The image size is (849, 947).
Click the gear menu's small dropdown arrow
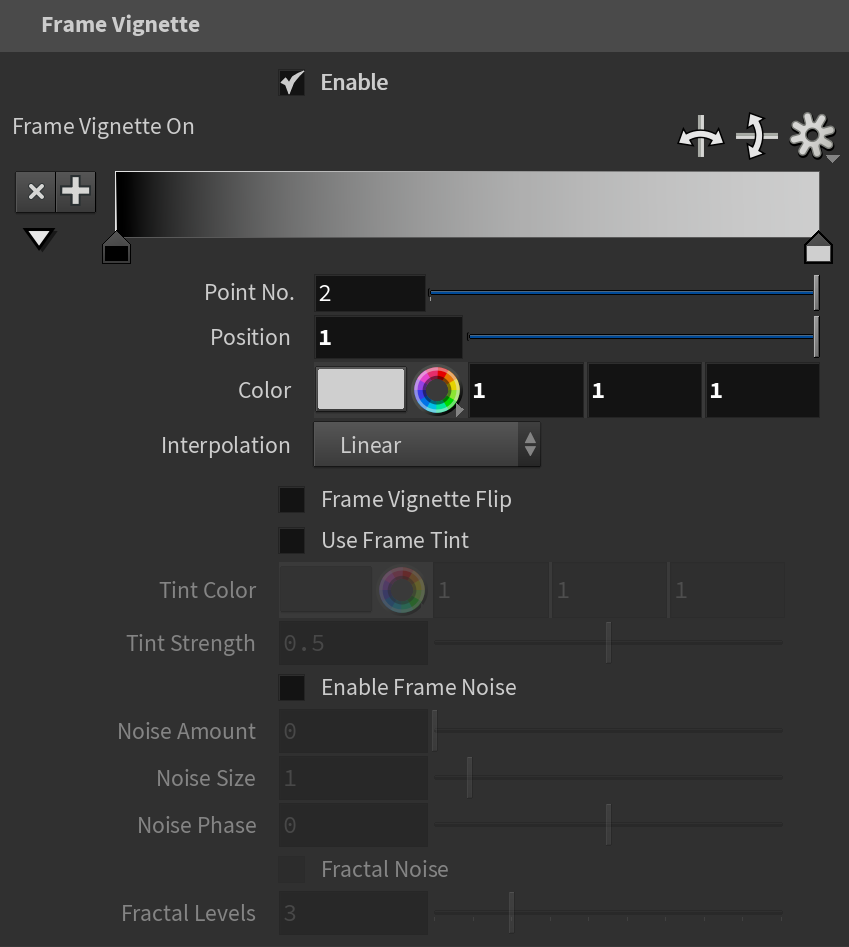833,159
